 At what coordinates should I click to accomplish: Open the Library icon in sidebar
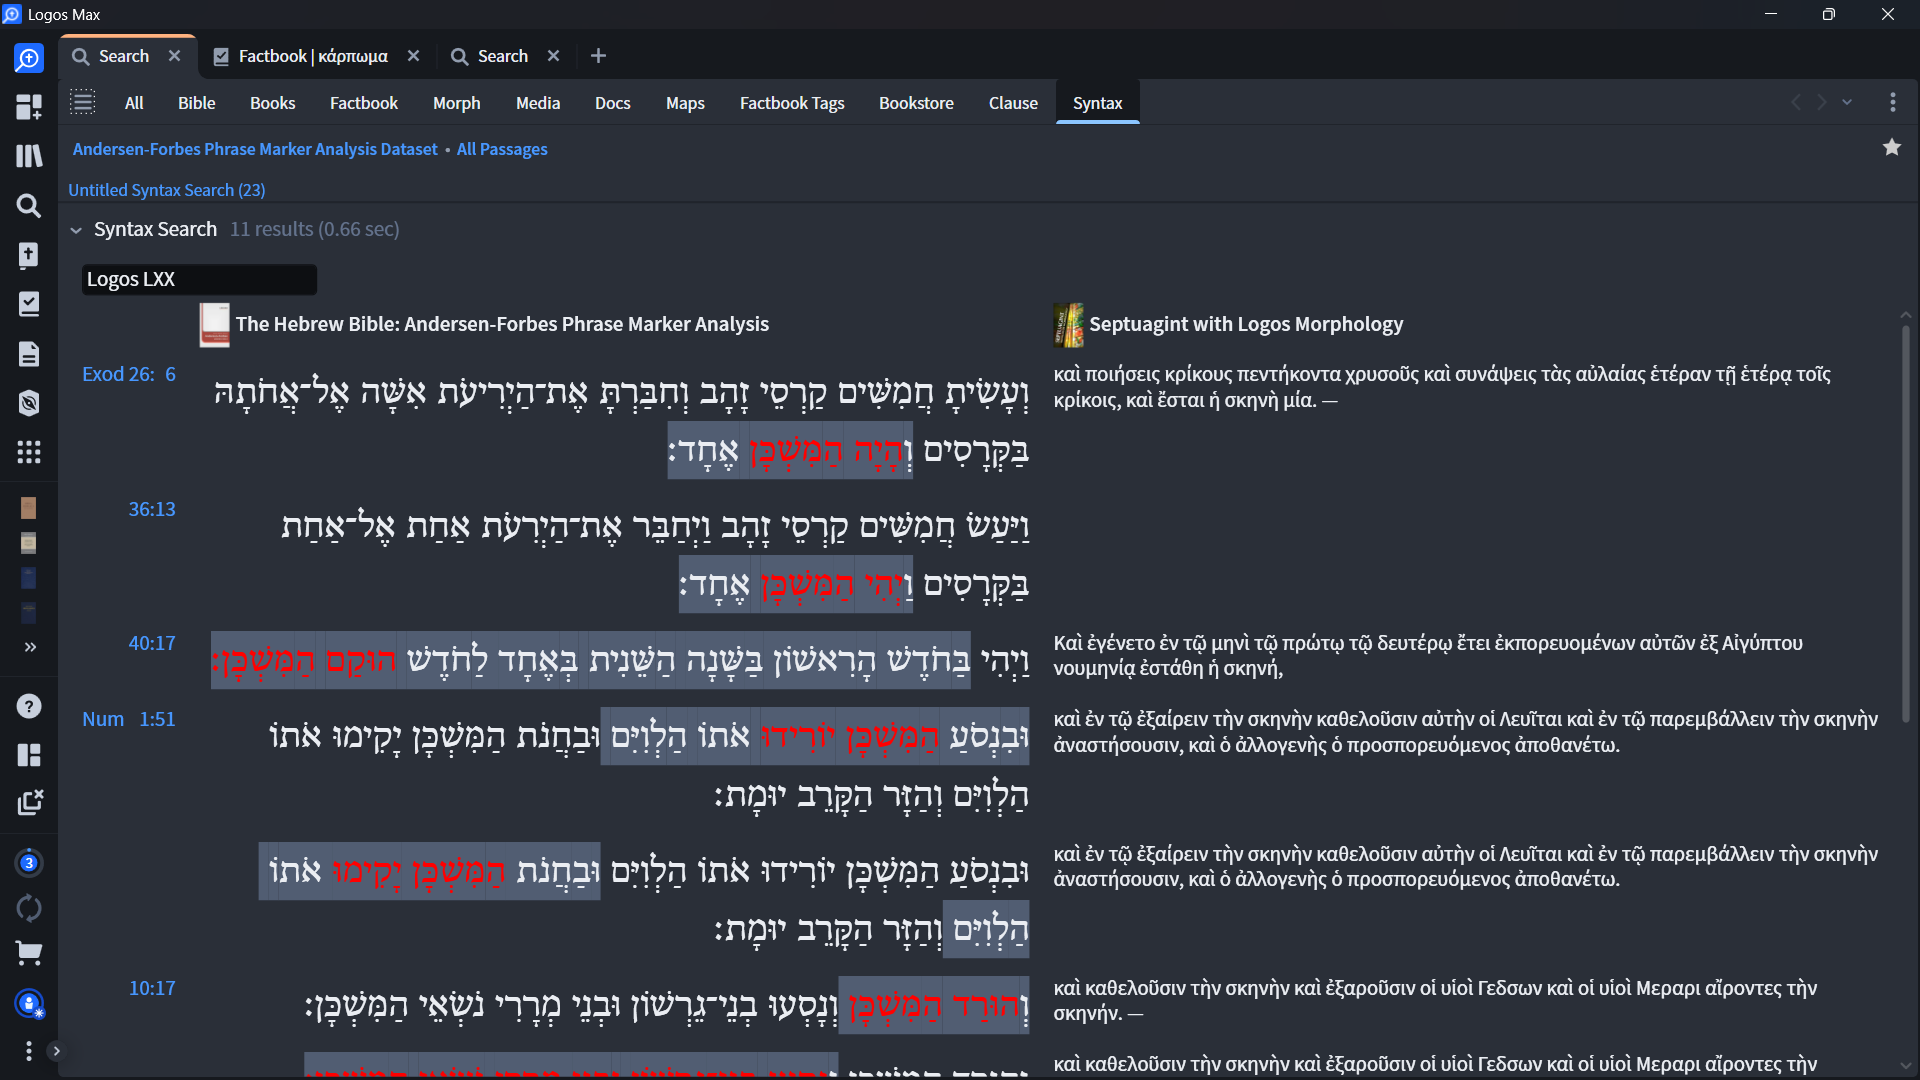point(29,156)
